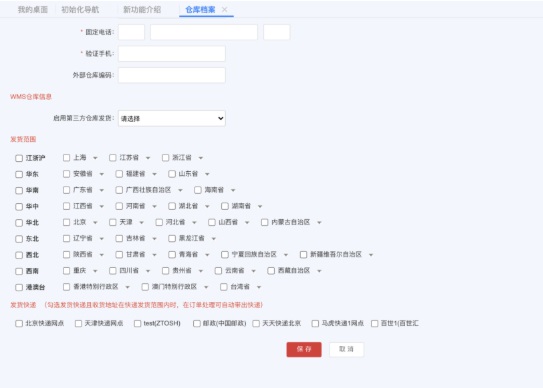Open the 启用第三方仓库发货 select box
The width and height of the screenshot is (543, 388).
point(172,118)
